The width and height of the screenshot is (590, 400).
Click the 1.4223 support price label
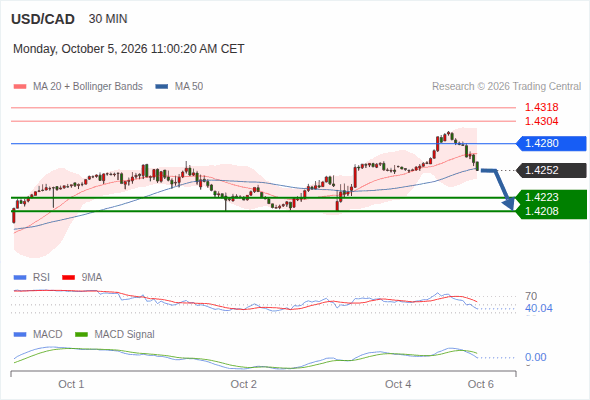pyautogui.click(x=542, y=197)
